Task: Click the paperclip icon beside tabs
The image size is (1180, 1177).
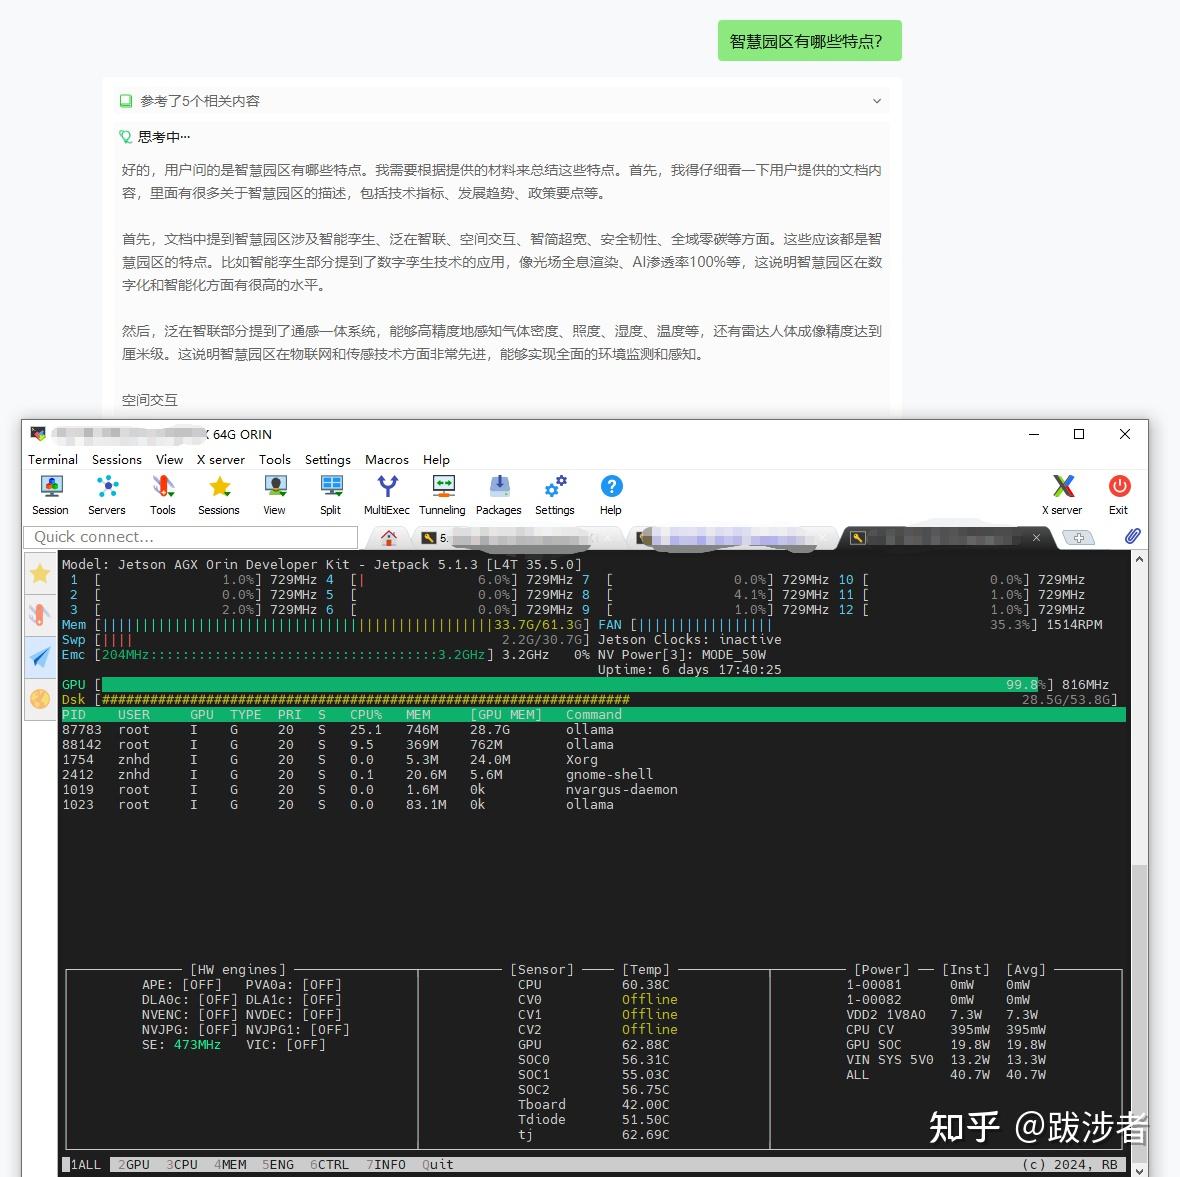Action: 1132,537
